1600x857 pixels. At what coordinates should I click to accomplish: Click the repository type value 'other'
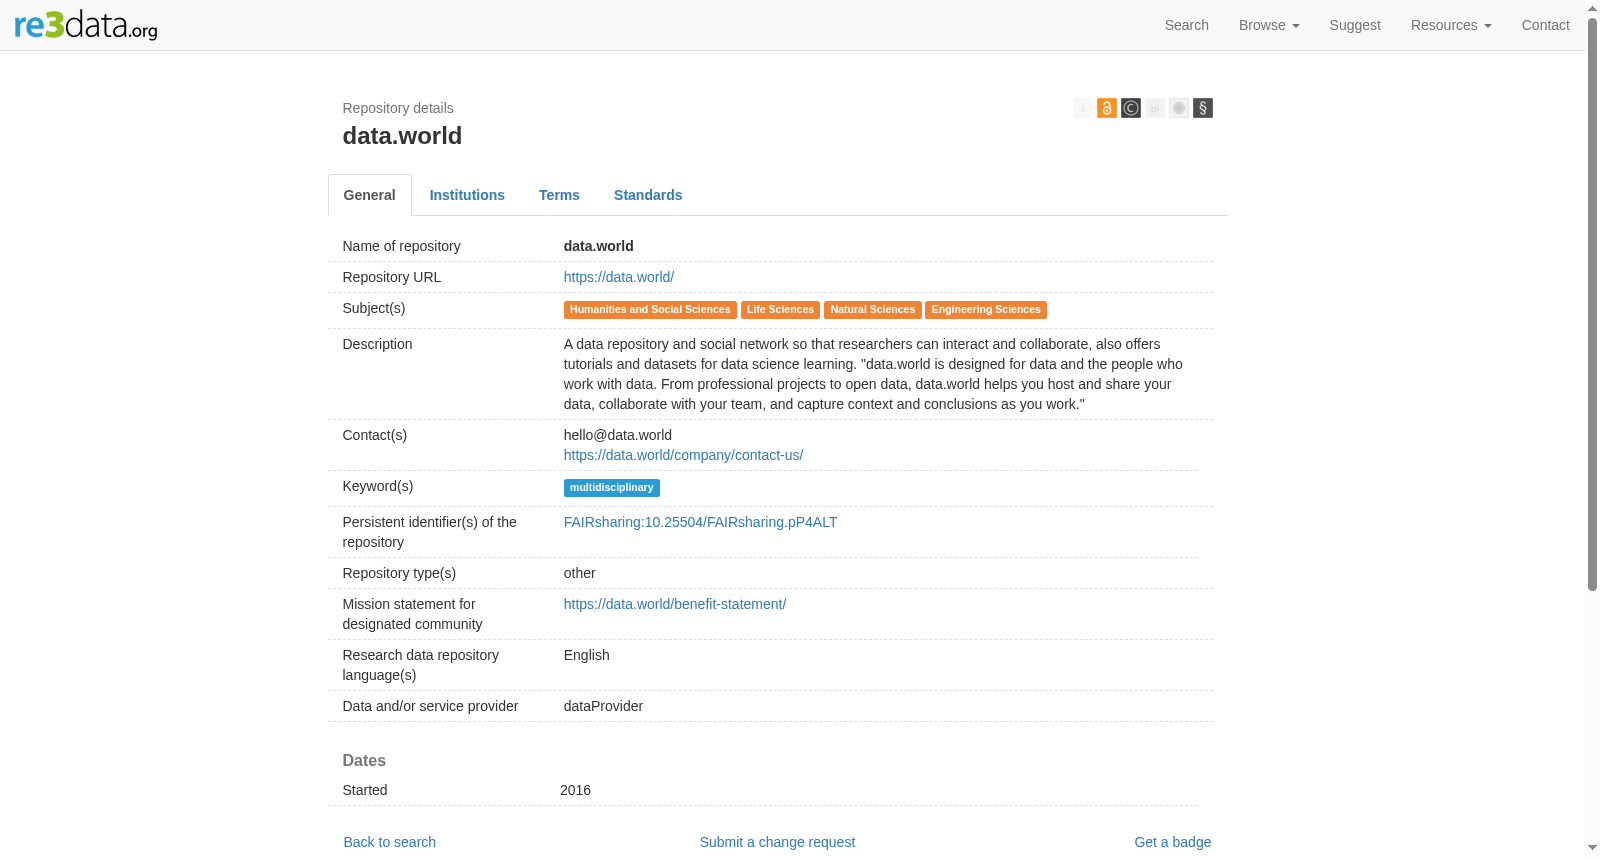(580, 573)
